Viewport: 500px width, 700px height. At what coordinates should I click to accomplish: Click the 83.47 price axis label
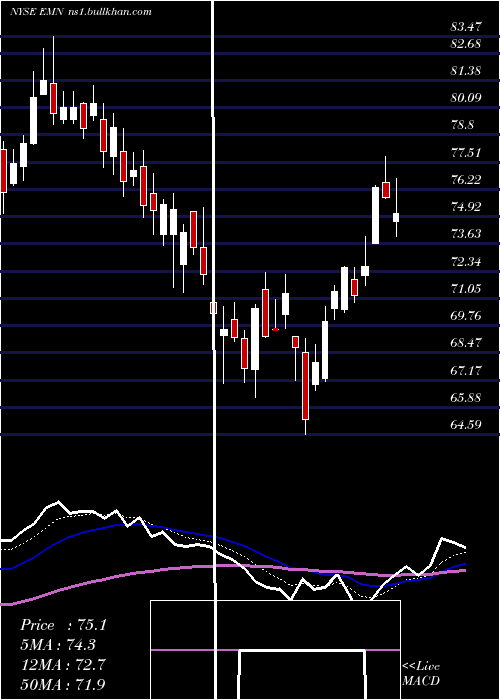(x=466, y=27)
